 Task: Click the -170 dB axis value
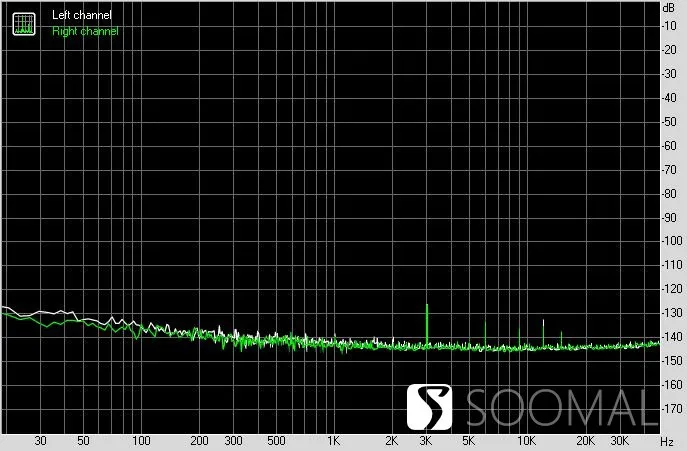click(672, 409)
